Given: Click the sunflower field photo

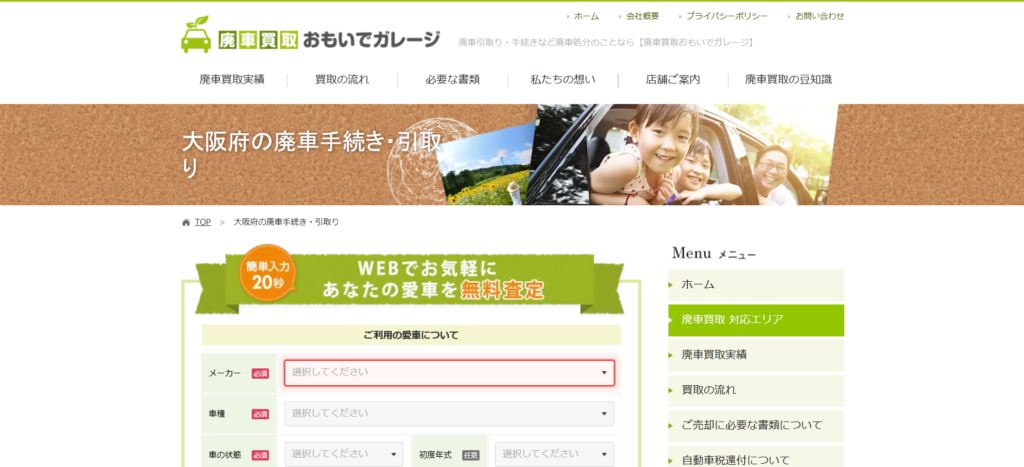Looking at the screenshot, I should 487,167.
